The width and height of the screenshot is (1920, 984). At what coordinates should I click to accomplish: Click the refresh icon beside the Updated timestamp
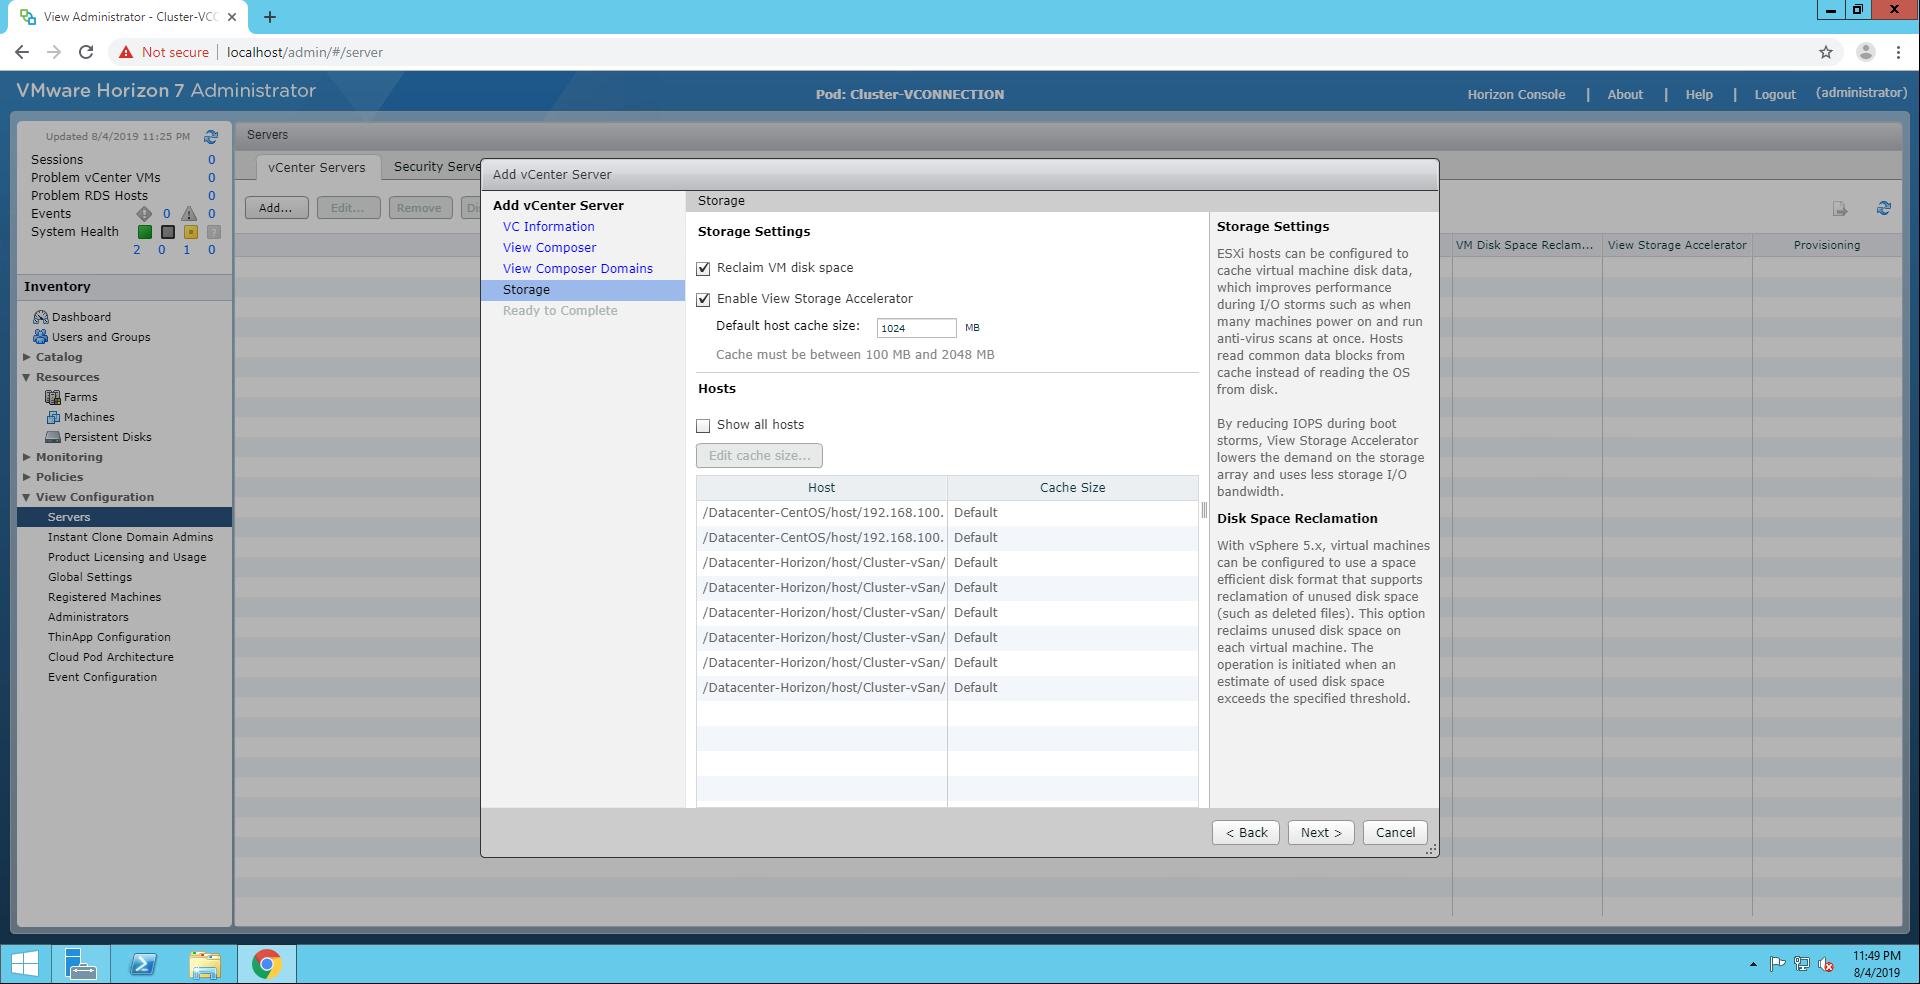[211, 137]
